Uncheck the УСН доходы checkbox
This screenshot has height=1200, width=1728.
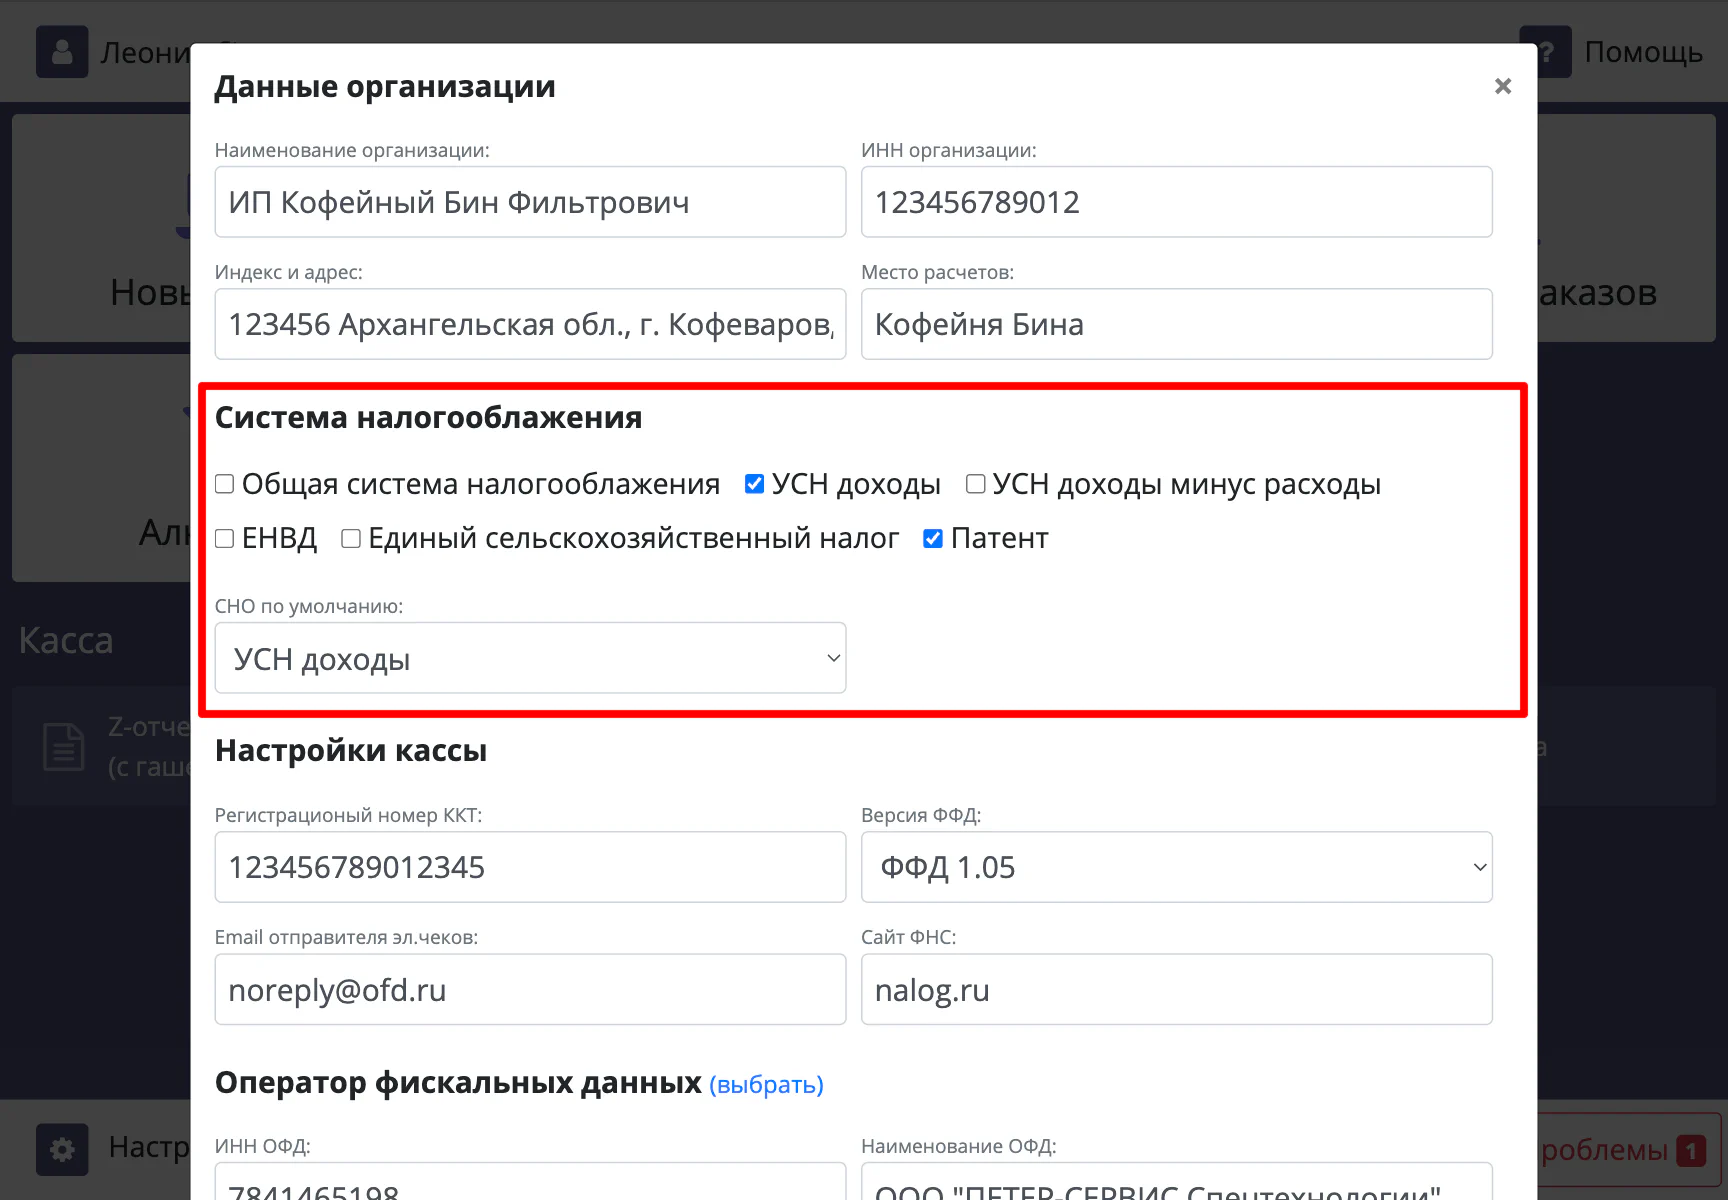[x=755, y=484]
